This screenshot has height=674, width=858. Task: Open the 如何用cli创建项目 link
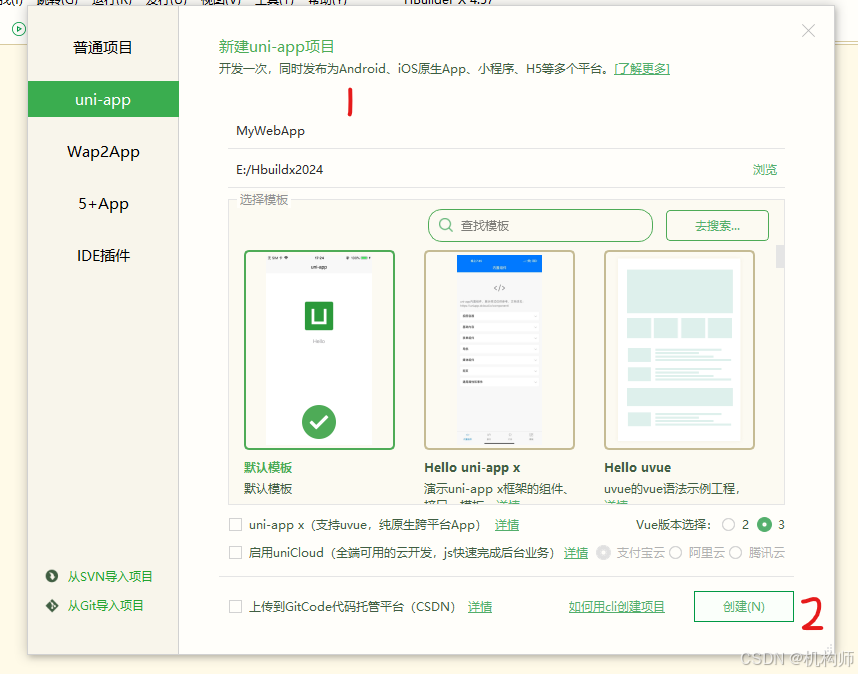tap(617, 607)
